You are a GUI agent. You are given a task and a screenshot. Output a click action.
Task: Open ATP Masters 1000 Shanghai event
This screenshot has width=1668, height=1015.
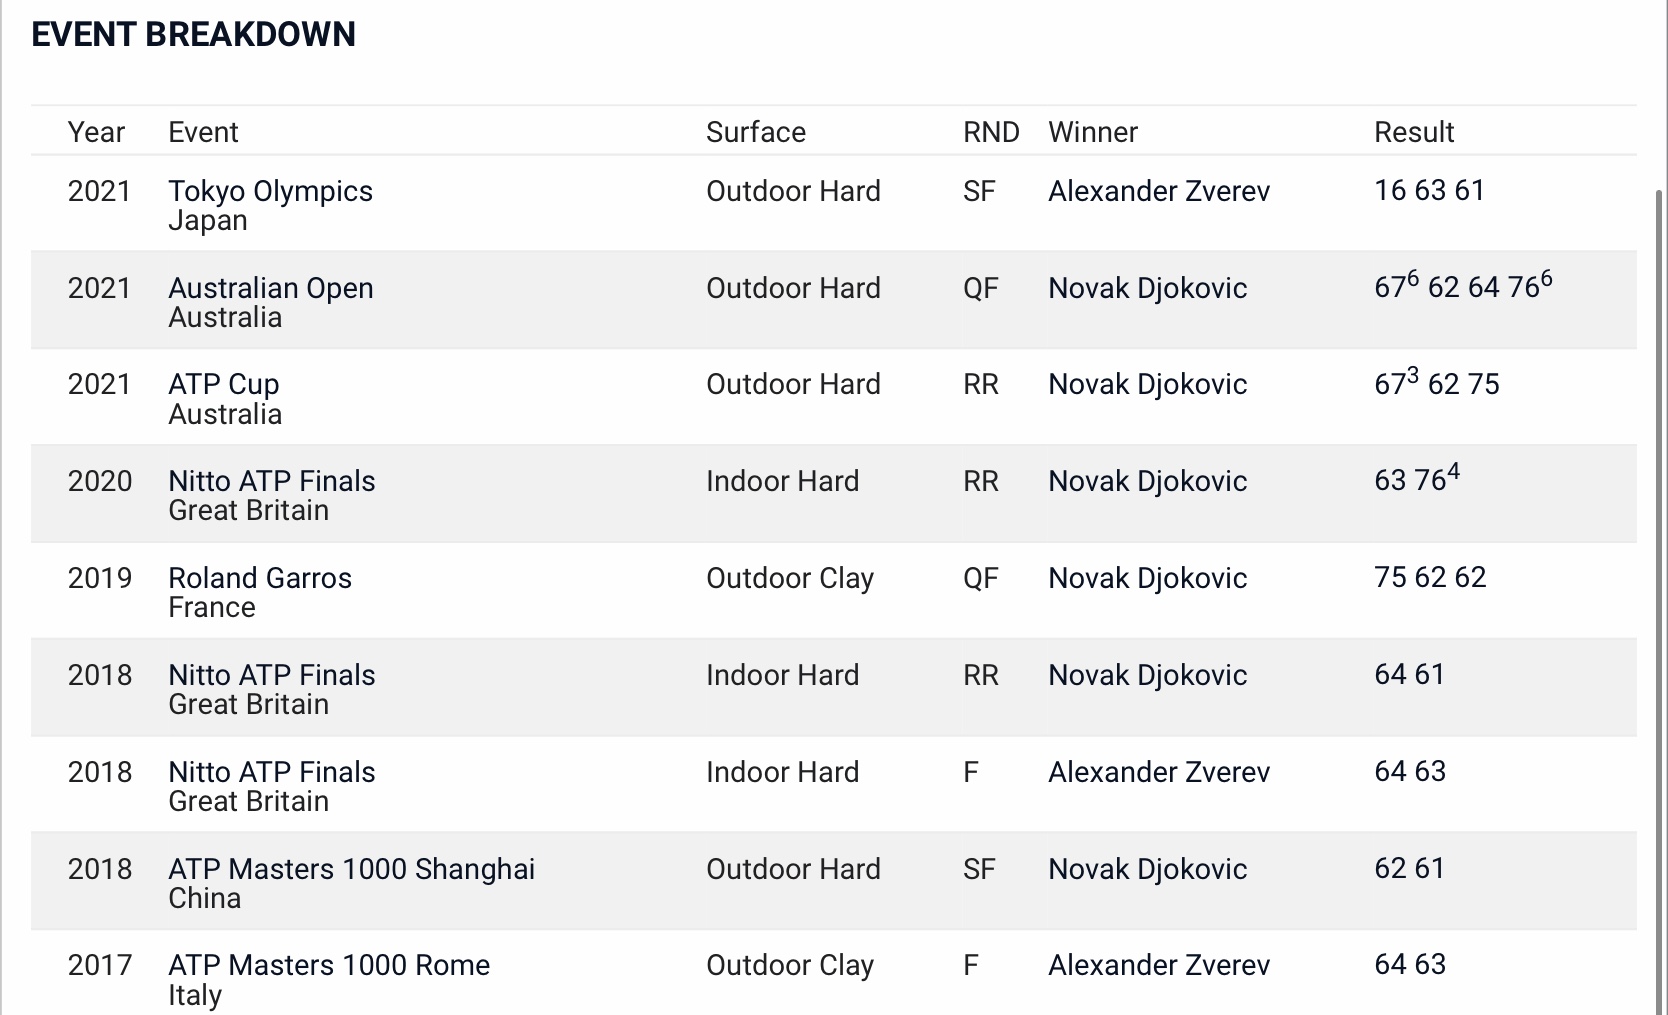tap(351, 869)
